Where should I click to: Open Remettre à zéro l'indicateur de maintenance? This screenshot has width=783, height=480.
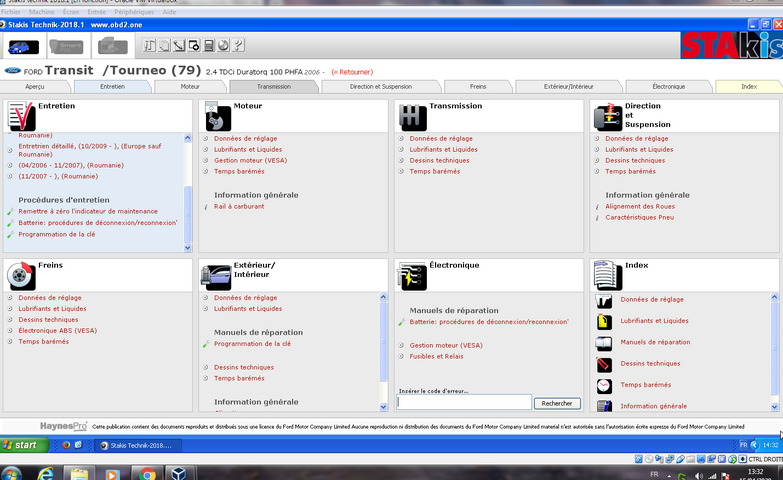tap(88, 211)
